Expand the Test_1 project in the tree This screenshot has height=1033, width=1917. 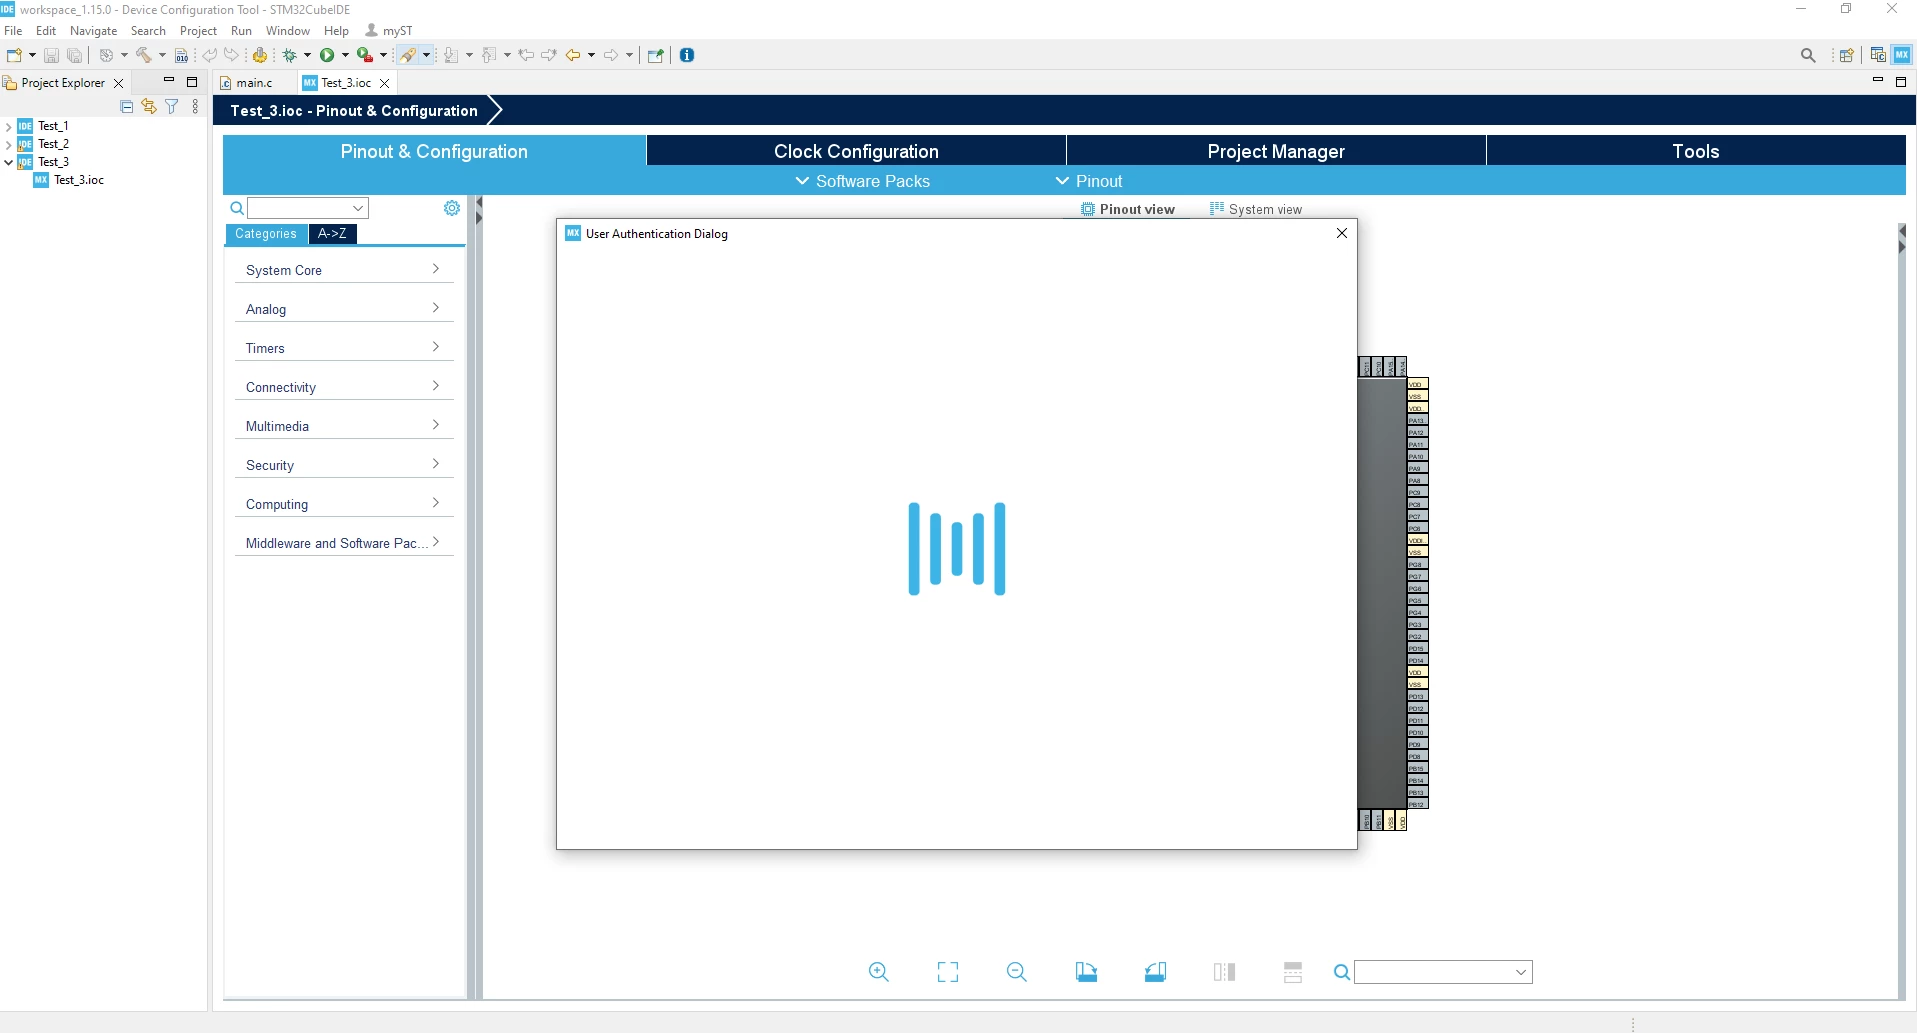click(x=9, y=126)
